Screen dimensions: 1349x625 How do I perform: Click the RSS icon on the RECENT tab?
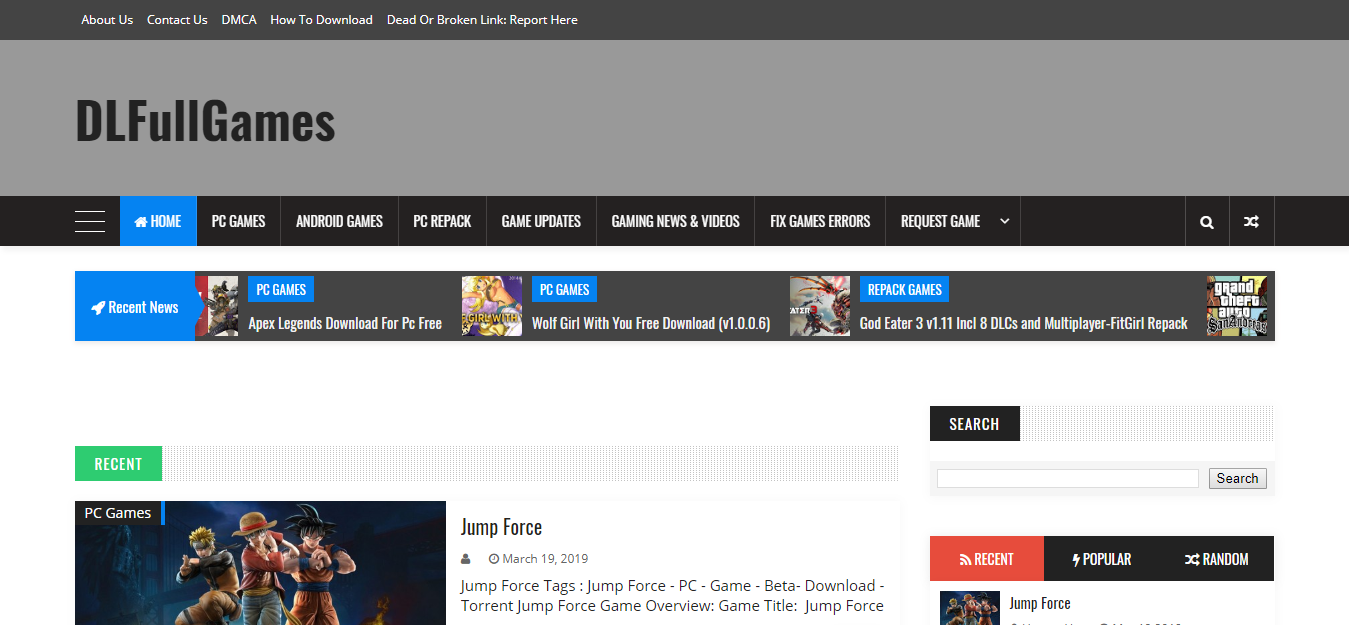click(966, 558)
